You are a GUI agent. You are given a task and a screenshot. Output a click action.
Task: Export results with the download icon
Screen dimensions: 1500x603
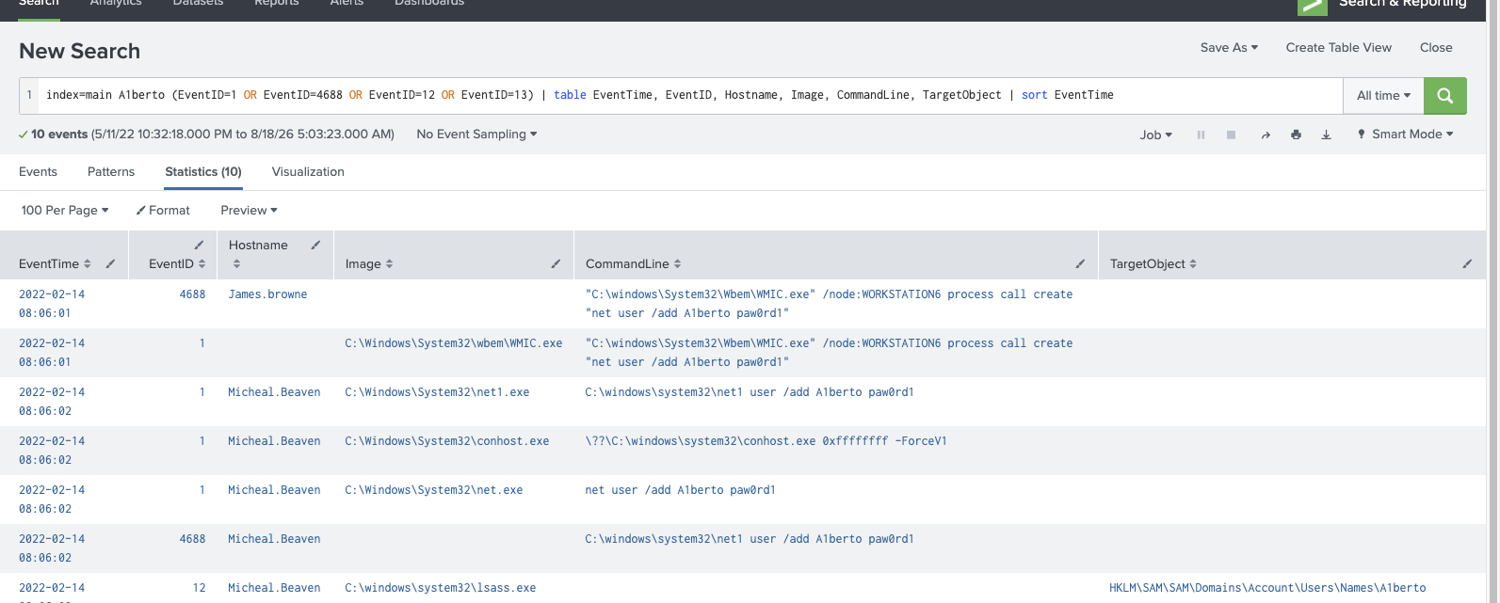(1327, 135)
